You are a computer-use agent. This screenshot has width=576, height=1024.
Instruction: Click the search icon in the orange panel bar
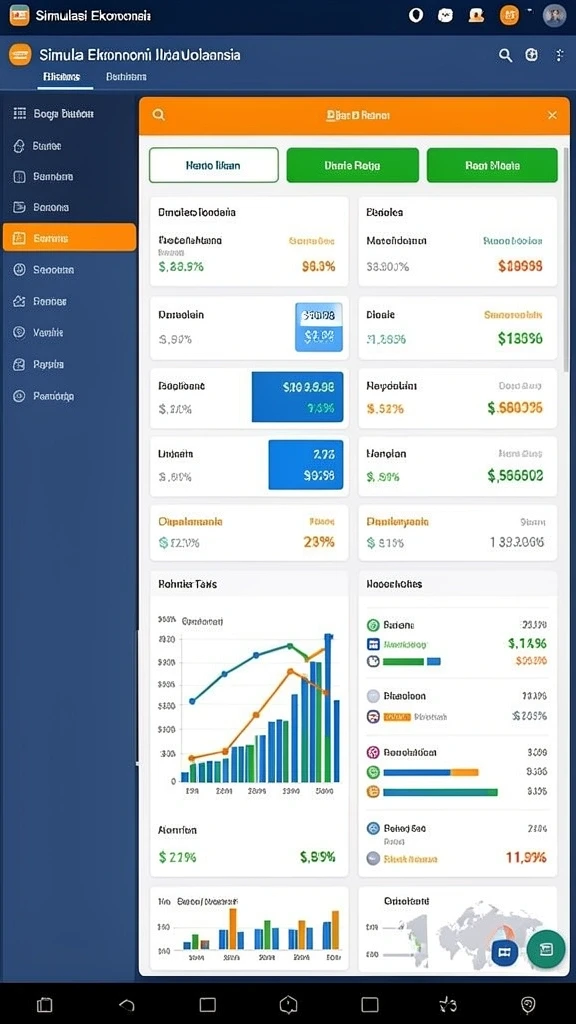[159, 115]
